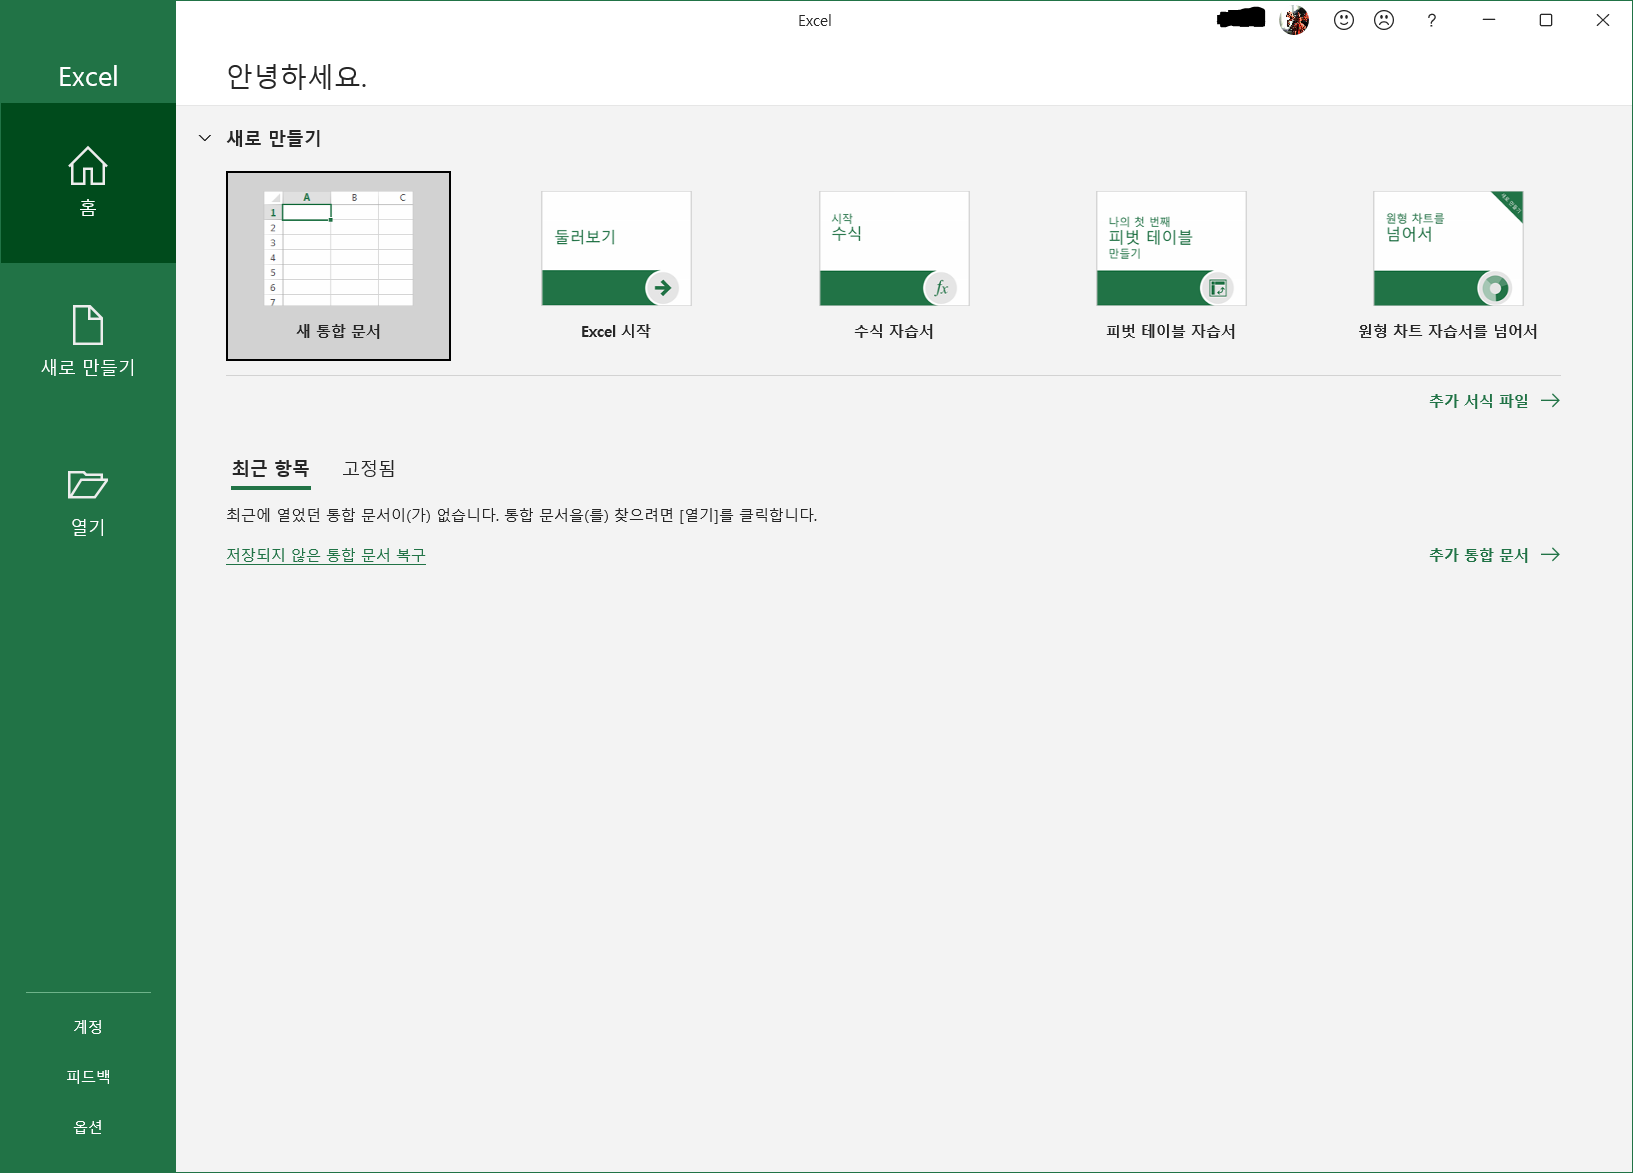Image resolution: width=1633 pixels, height=1173 pixels.
Task: Click the arrow icon on the 둘러보기 template
Action: (x=662, y=288)
